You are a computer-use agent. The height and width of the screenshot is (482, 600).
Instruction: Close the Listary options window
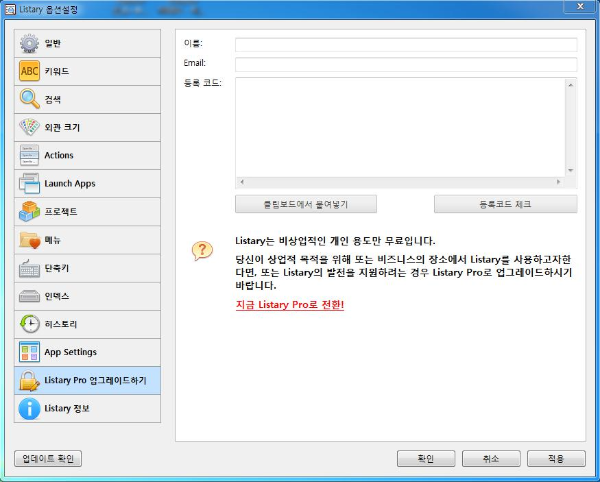pyautogui.click(x=580, y=6)
